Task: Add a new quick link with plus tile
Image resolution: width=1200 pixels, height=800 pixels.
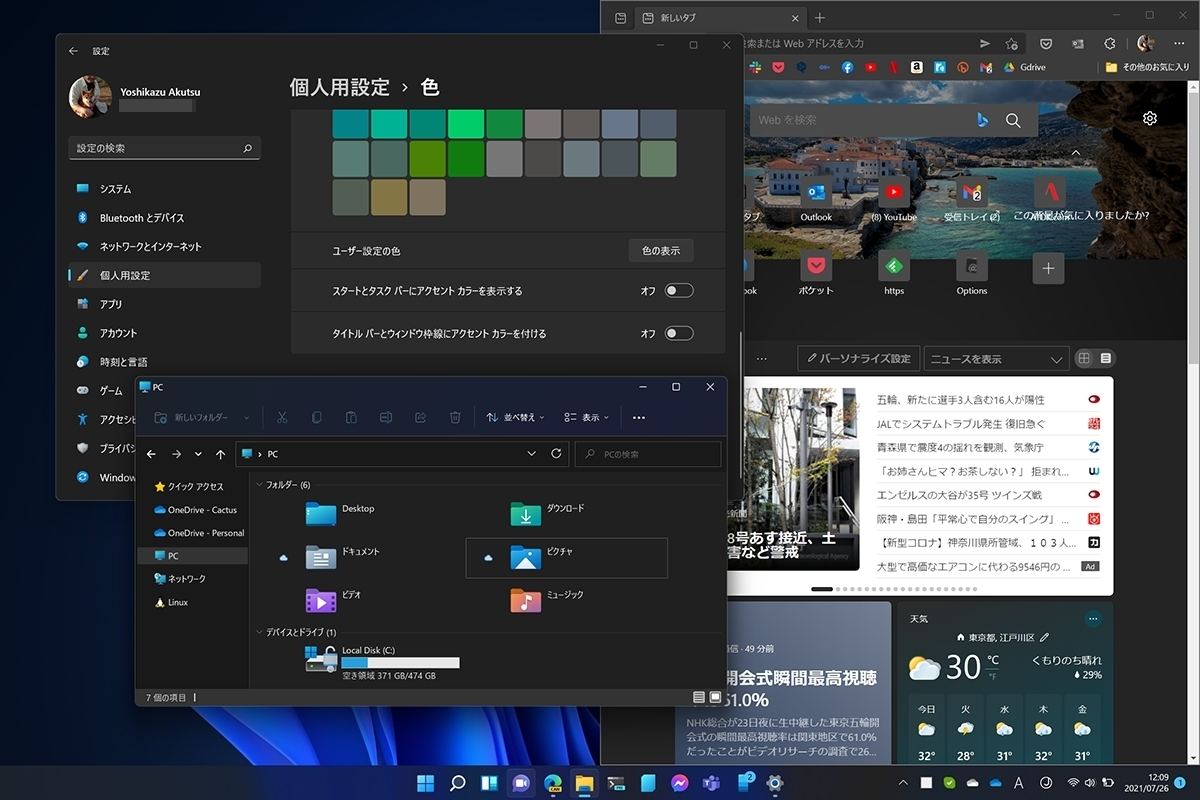Action: coord(1048,268)
